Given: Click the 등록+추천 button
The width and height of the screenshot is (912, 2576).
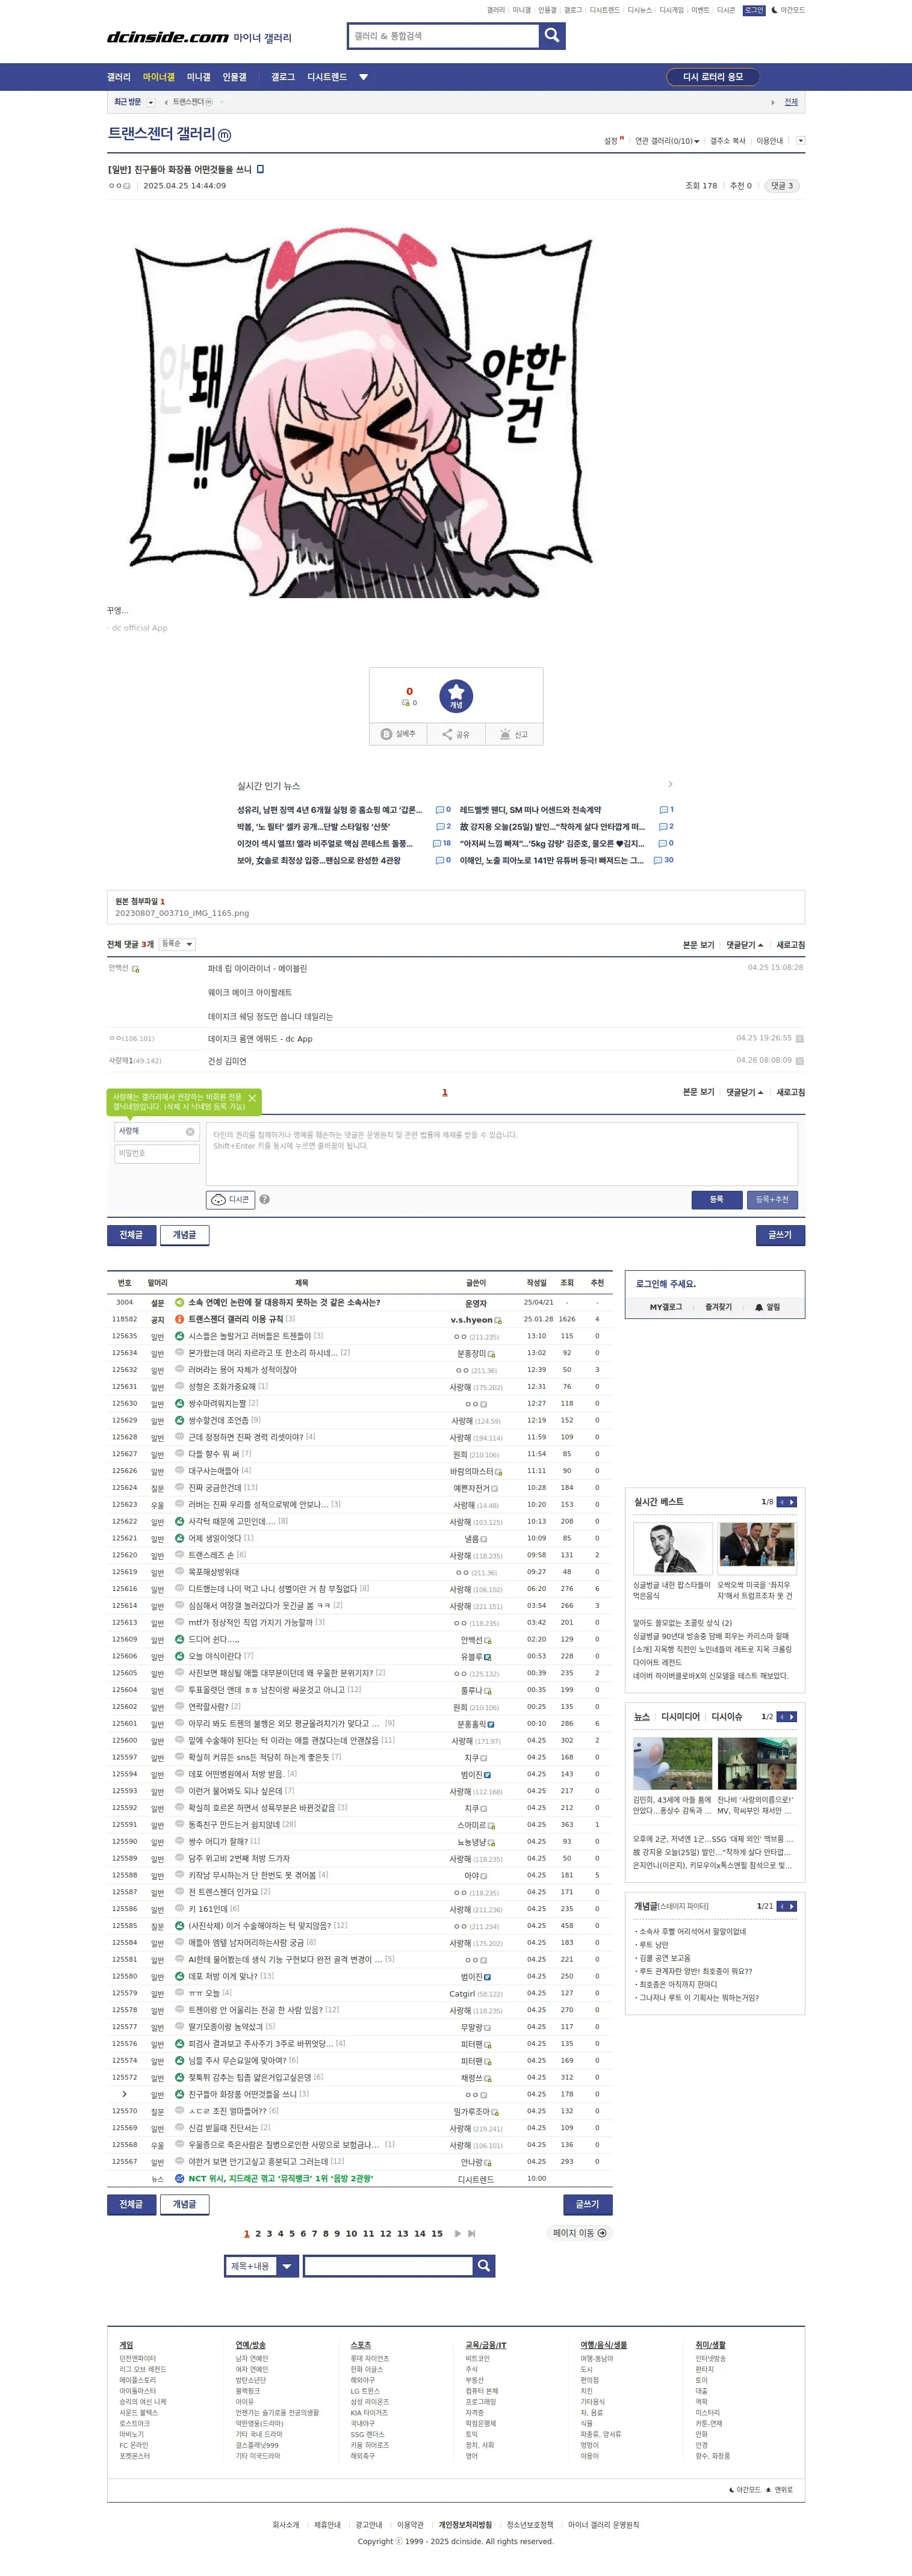Looking at the screenshot, I should (772, 1199).
